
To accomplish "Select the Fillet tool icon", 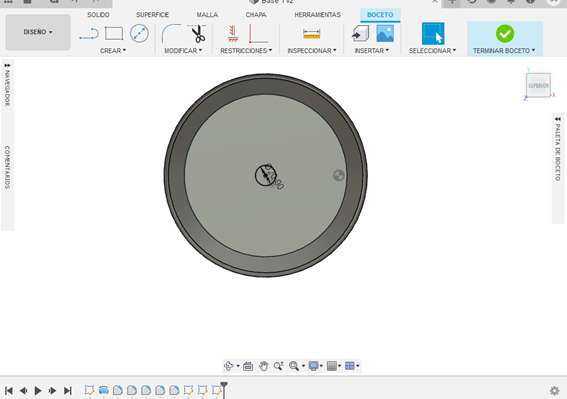I will 171,34.
